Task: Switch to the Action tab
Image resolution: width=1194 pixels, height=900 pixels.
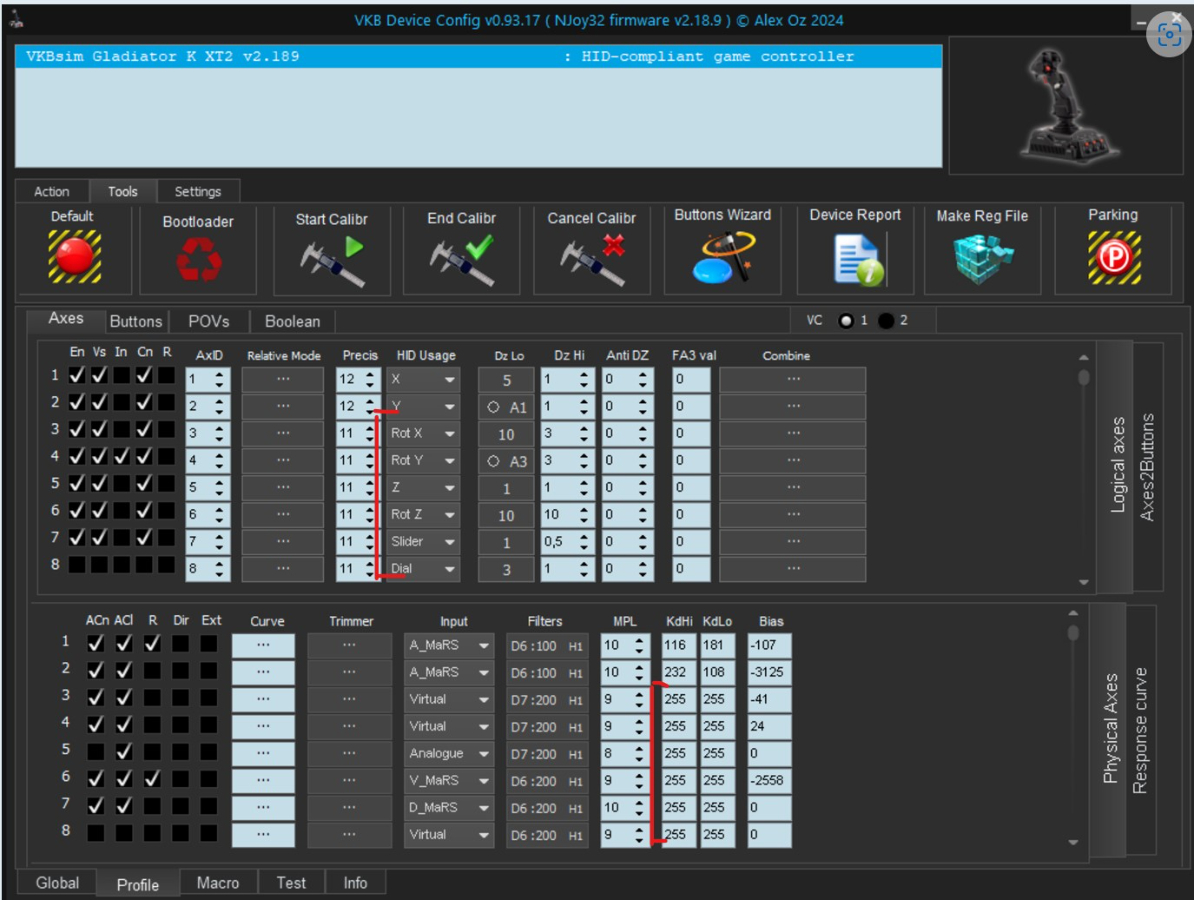Action: pos(52,192)
